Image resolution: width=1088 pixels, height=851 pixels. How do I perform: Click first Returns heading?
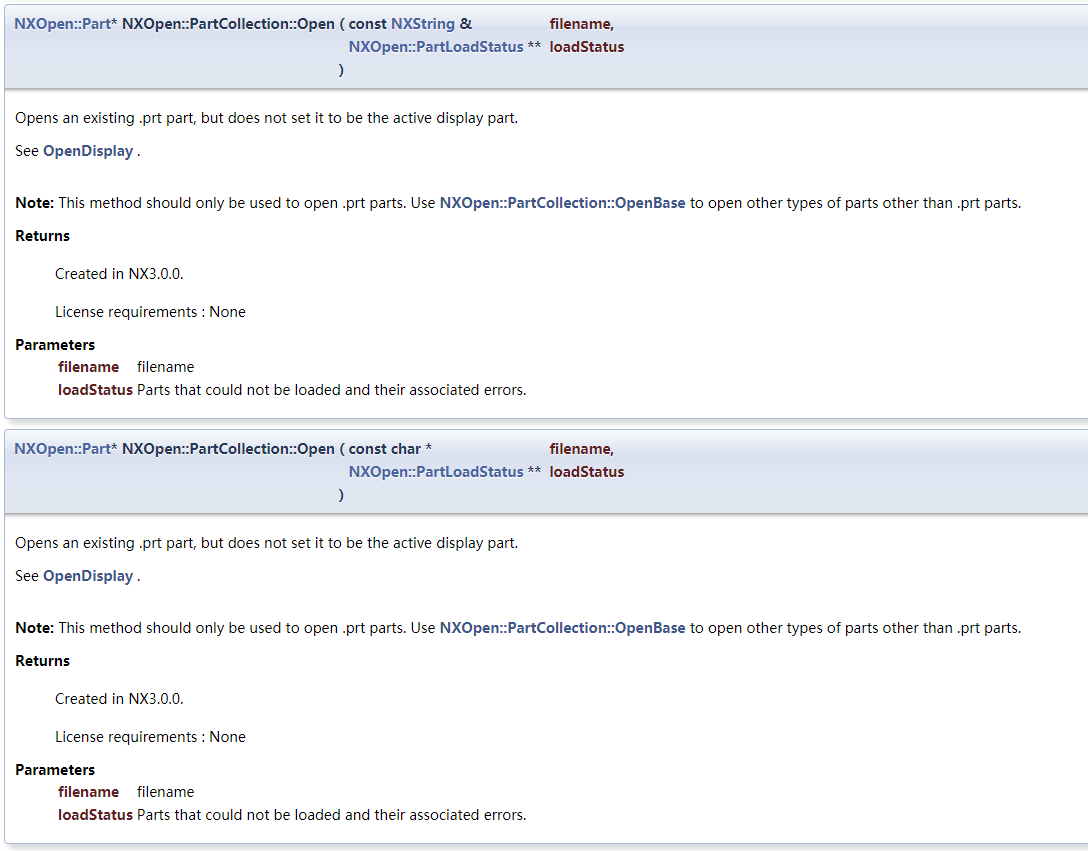tap(42, 235)
